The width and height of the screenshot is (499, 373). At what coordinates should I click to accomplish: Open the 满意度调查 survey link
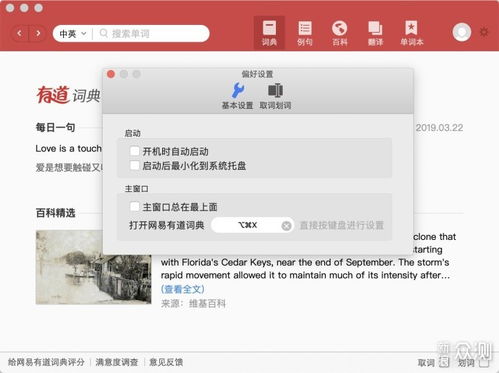[x=117, y=362]
